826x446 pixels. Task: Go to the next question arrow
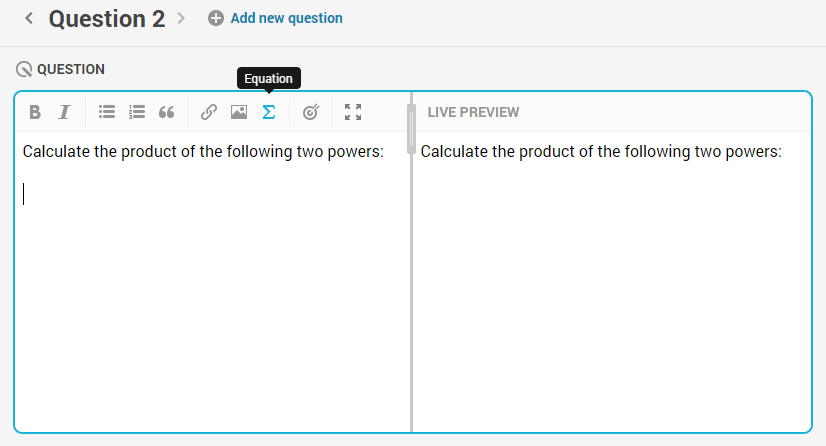(181, 18)
